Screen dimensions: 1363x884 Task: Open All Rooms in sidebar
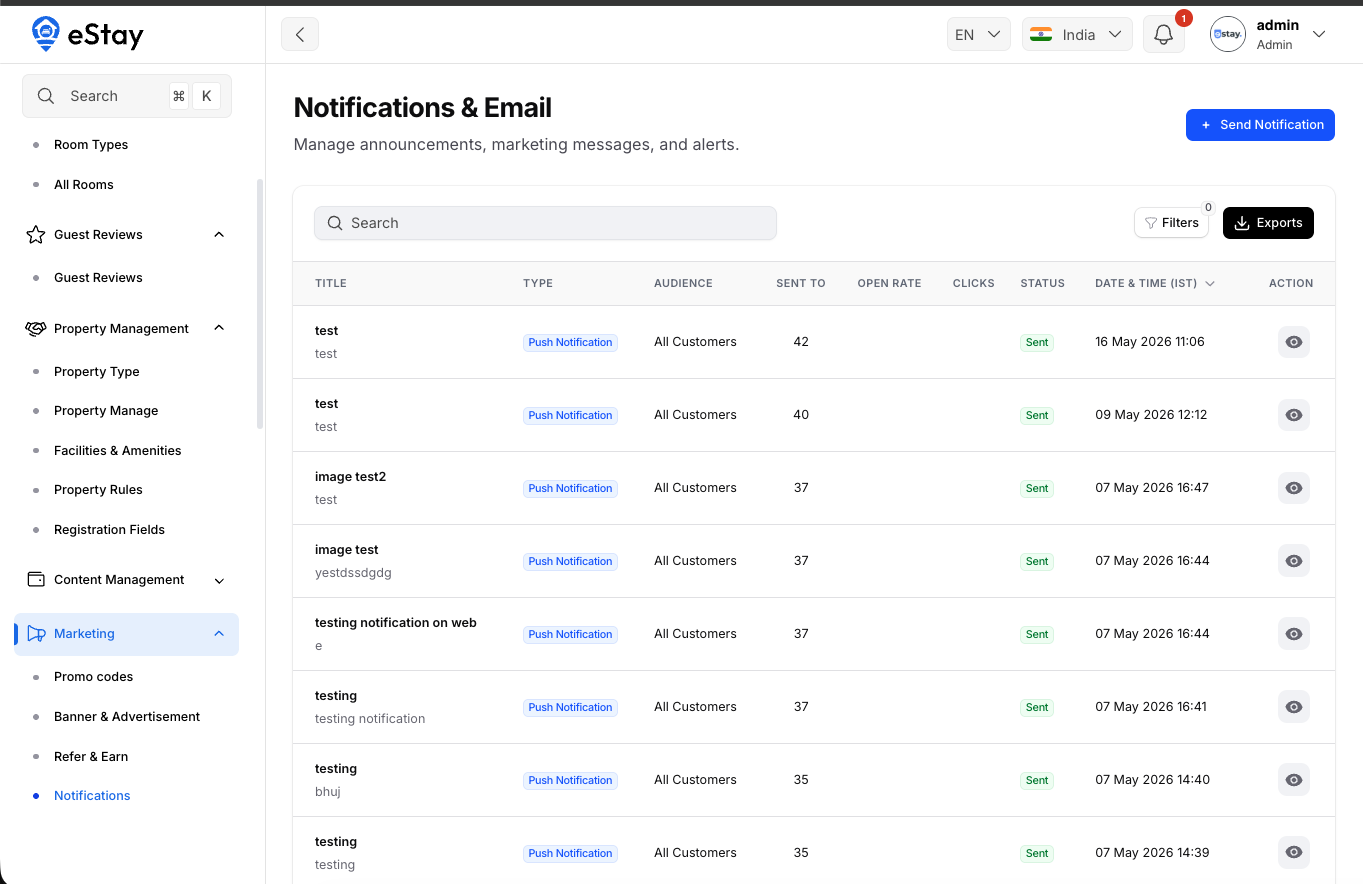(x=84, y=185)
